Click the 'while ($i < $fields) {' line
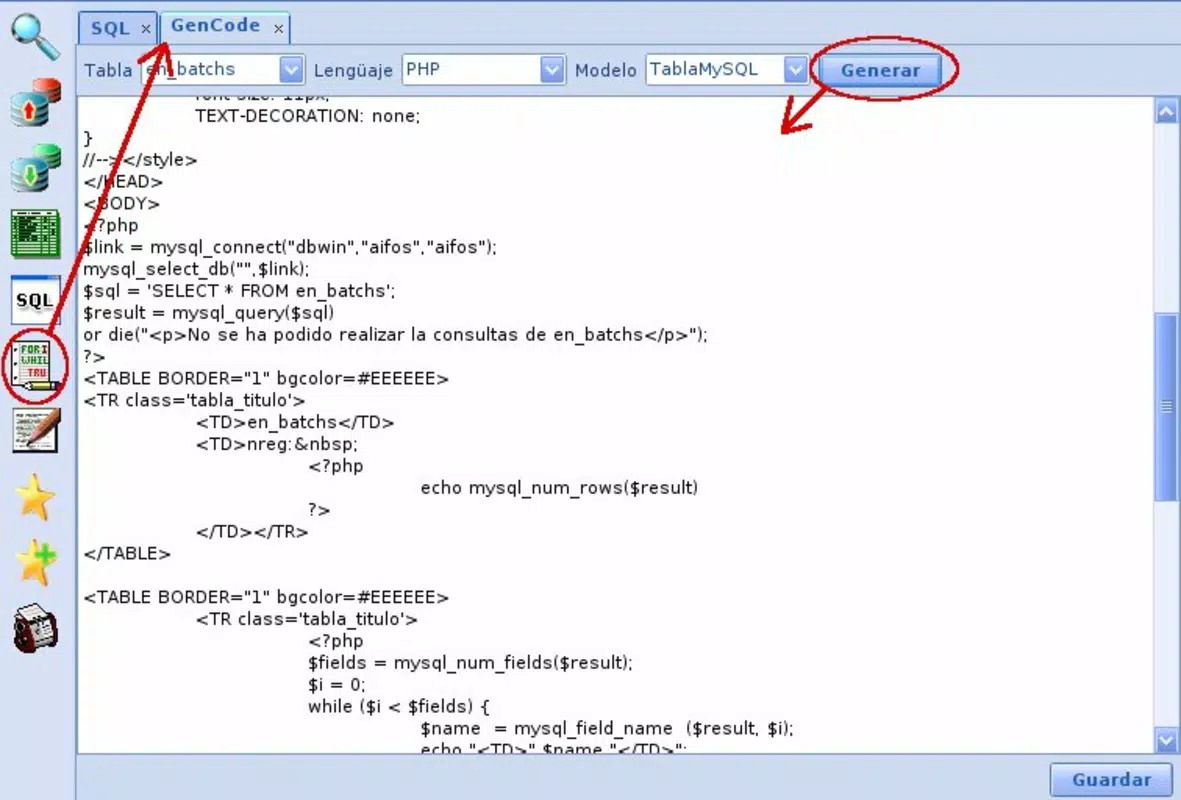 [398, 706]
